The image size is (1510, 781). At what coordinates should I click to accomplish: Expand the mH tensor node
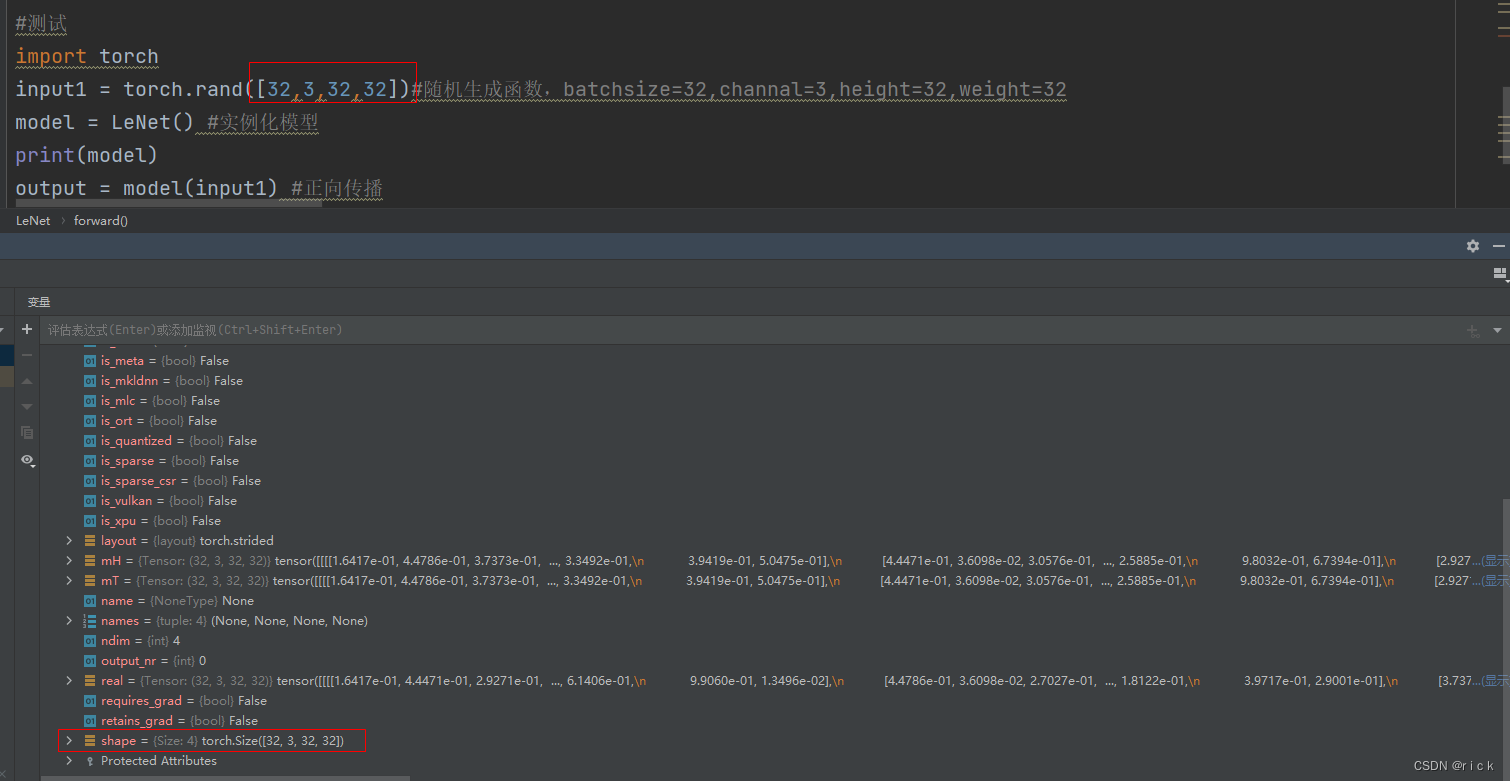(x=69, y=561)
